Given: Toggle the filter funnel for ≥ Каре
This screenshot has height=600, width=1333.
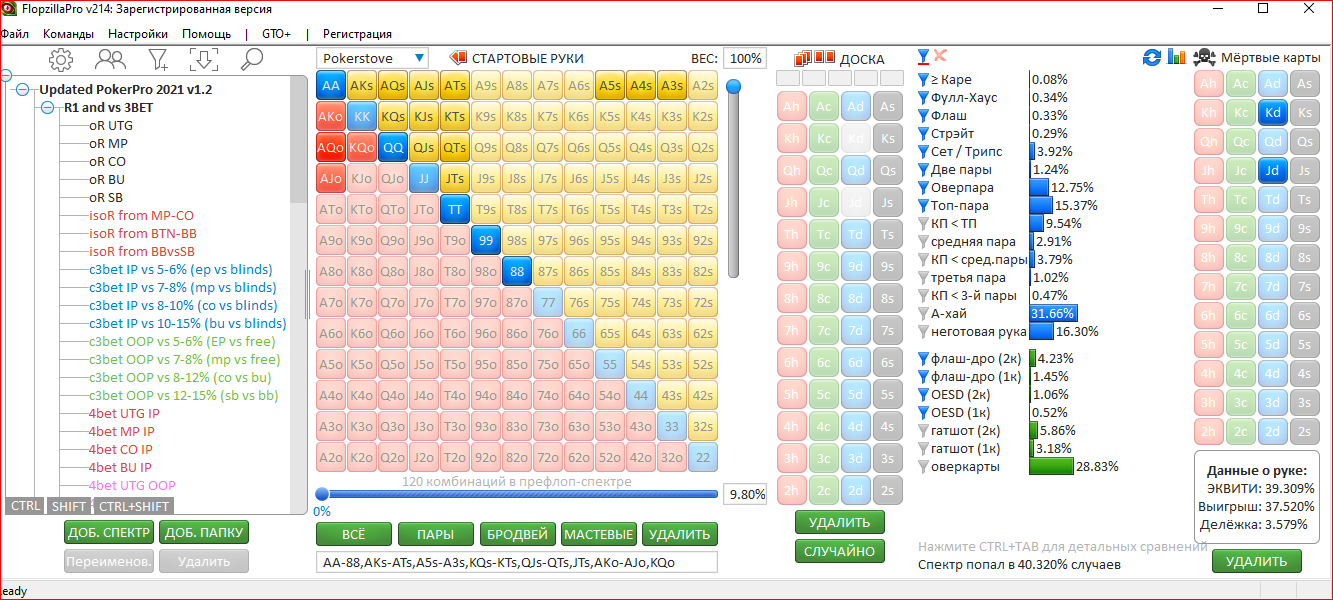Looking at the screenshot, I should [923, 79].
